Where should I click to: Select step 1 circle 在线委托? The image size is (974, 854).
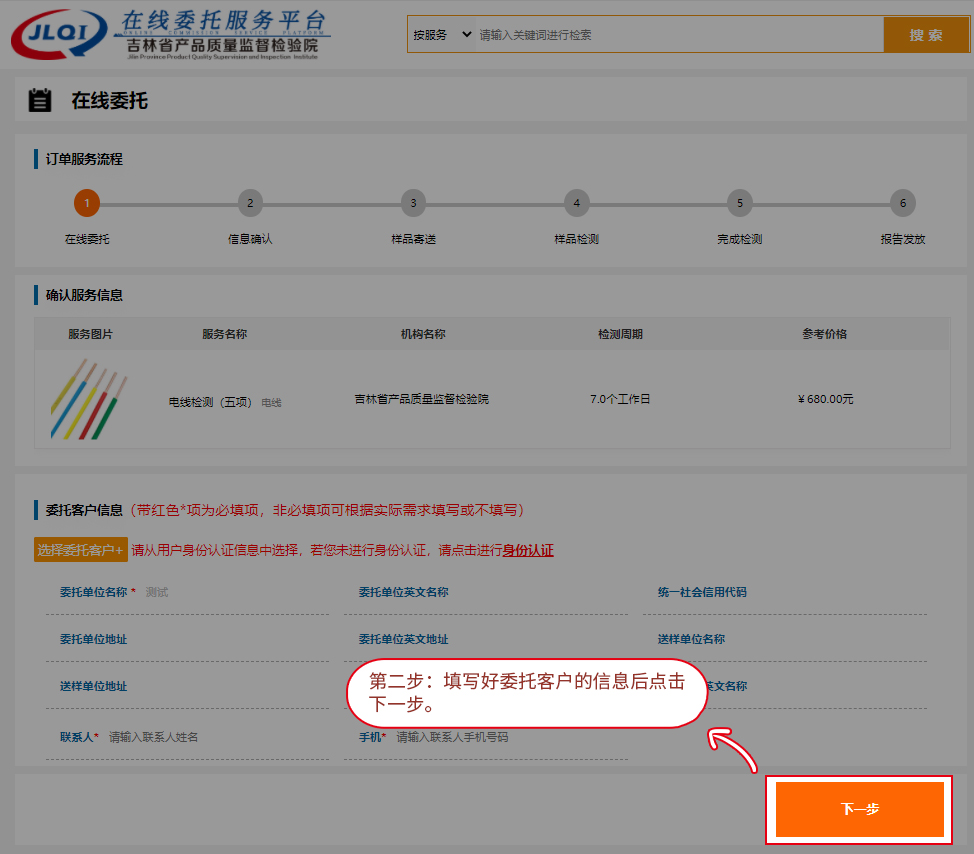click(x=87, y=204)
